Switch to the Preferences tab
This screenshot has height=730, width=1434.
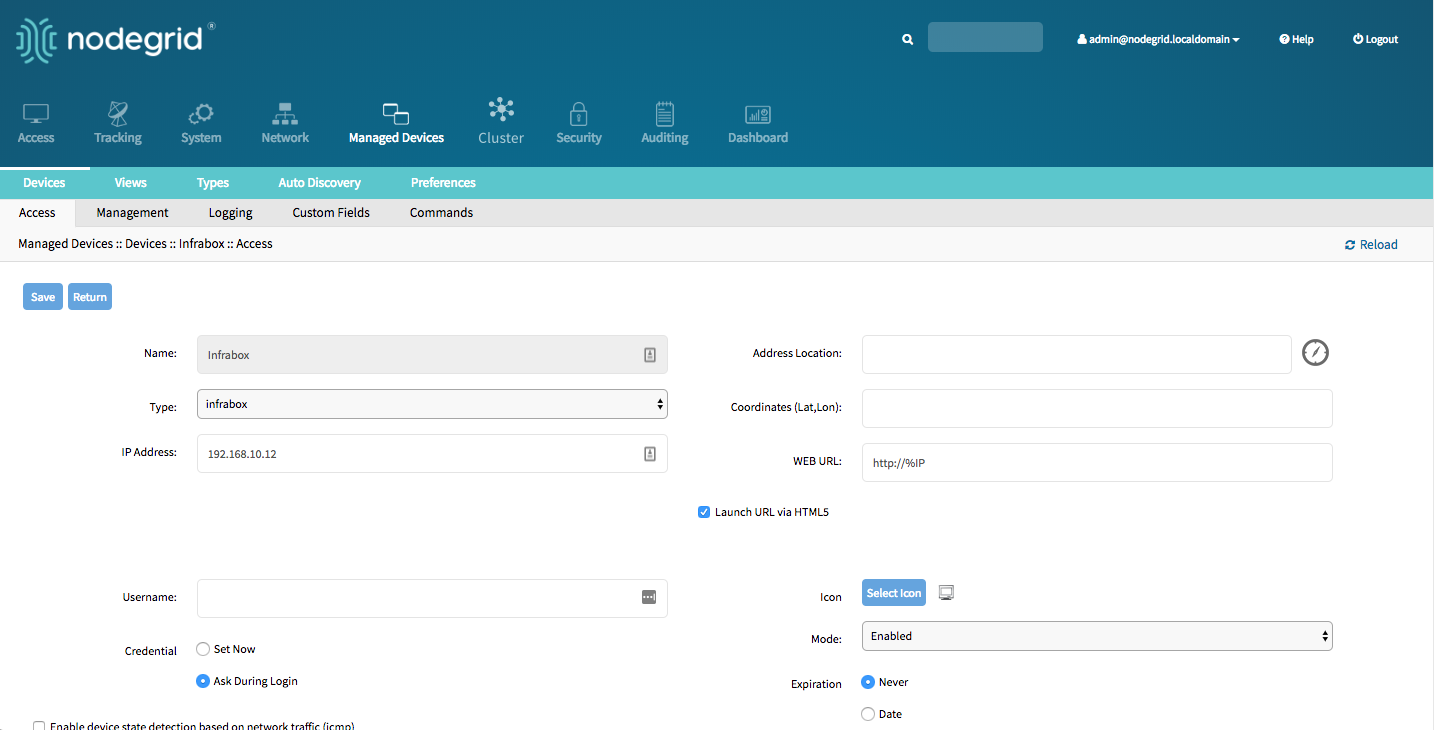point(443,183)
